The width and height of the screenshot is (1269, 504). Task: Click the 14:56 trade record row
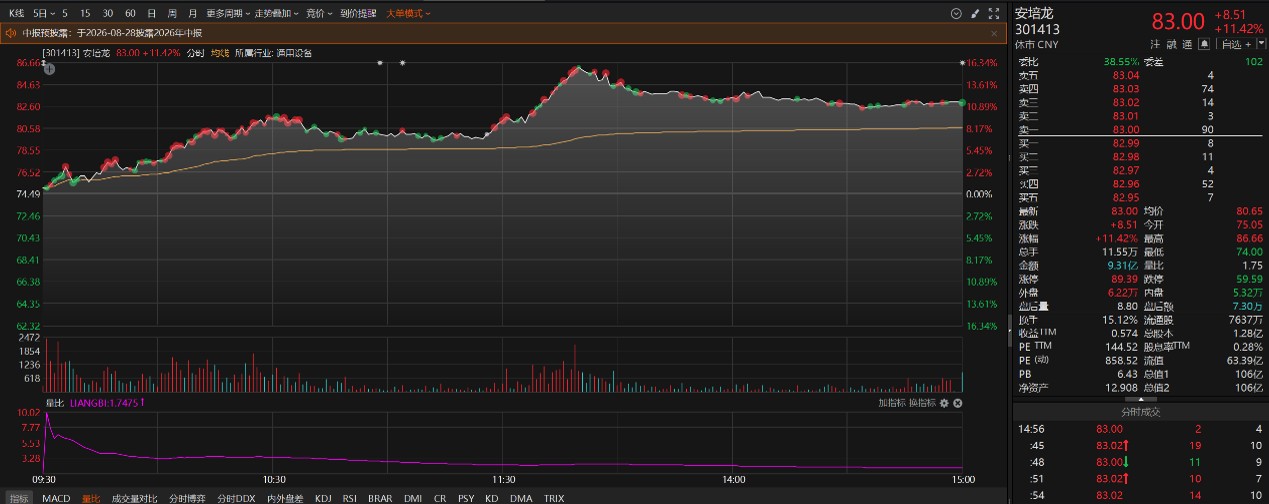click(1140, 428)
